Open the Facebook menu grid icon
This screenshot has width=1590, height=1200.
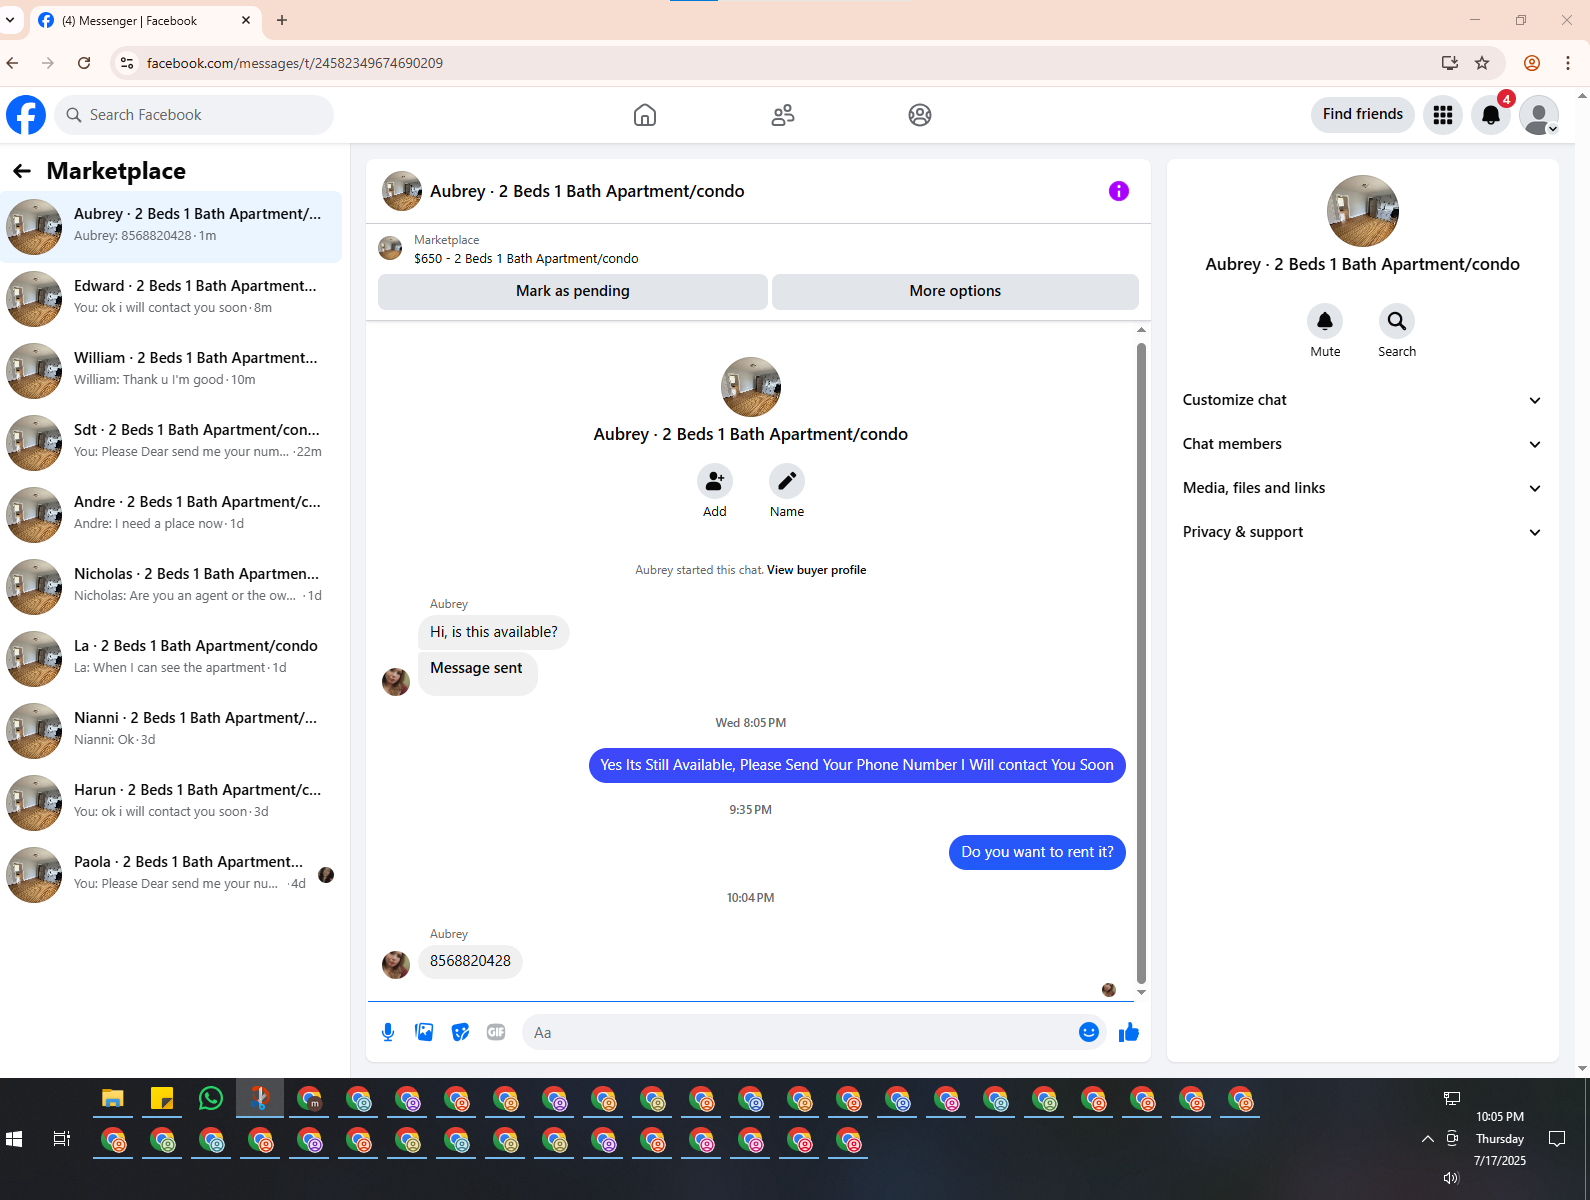coord(1443,115)
